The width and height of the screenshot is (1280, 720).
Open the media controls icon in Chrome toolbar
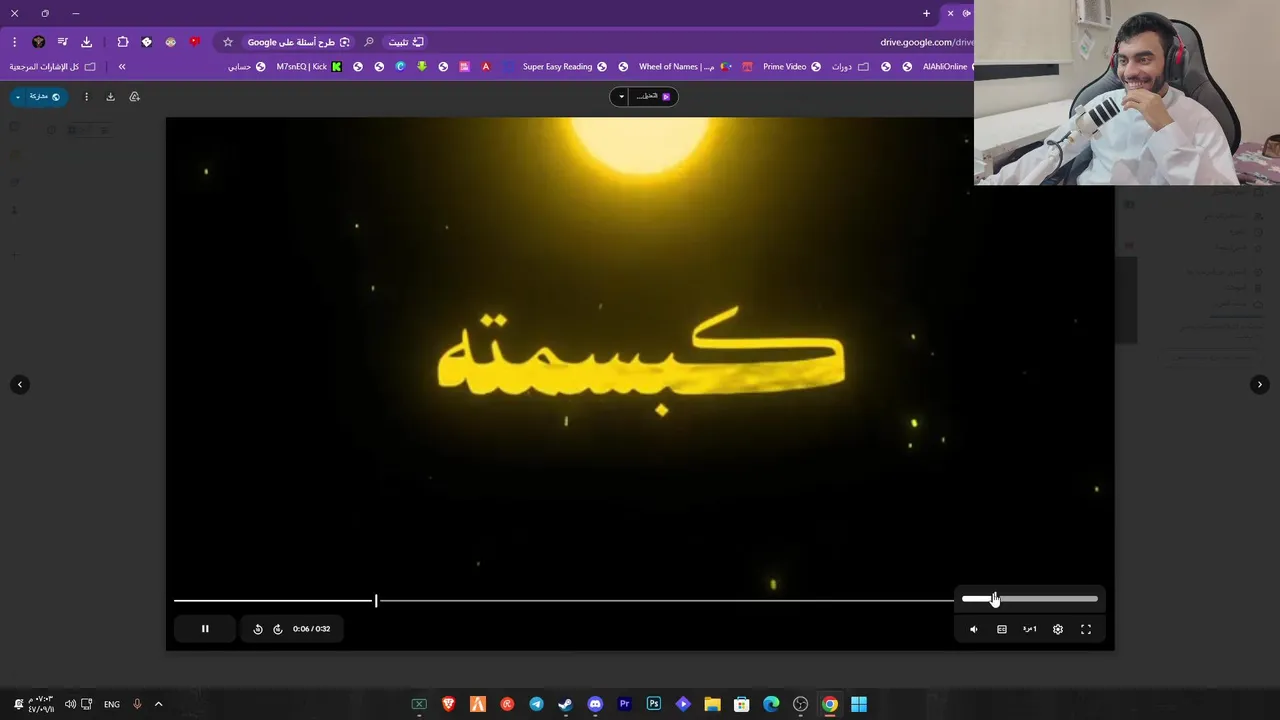(x=62, y=42)
